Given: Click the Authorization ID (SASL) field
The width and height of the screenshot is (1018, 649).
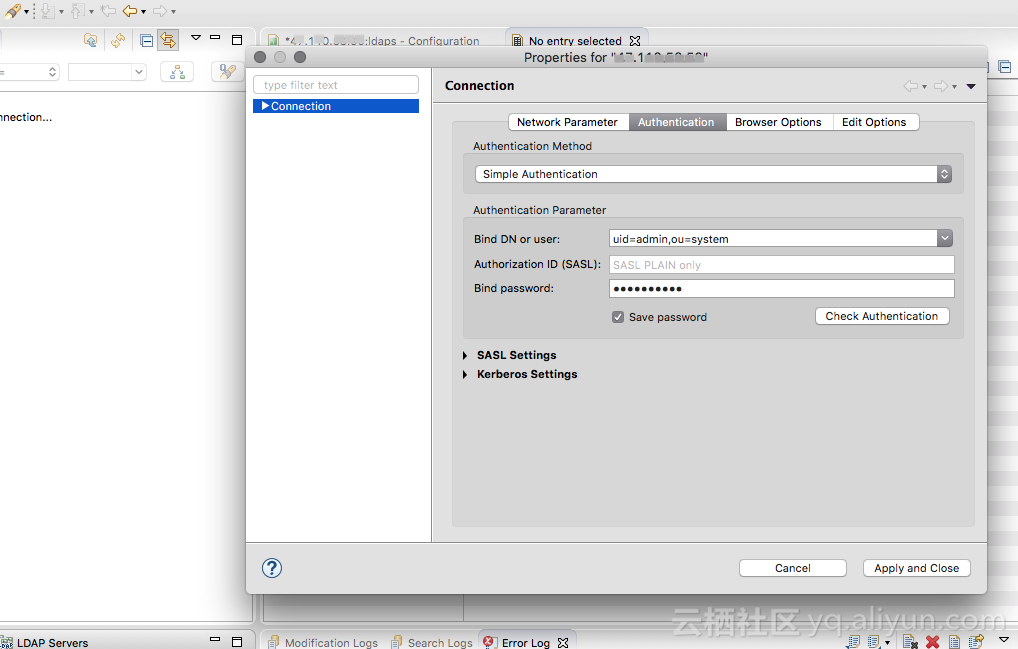Looking at the screenshot, I should [782, 265].
